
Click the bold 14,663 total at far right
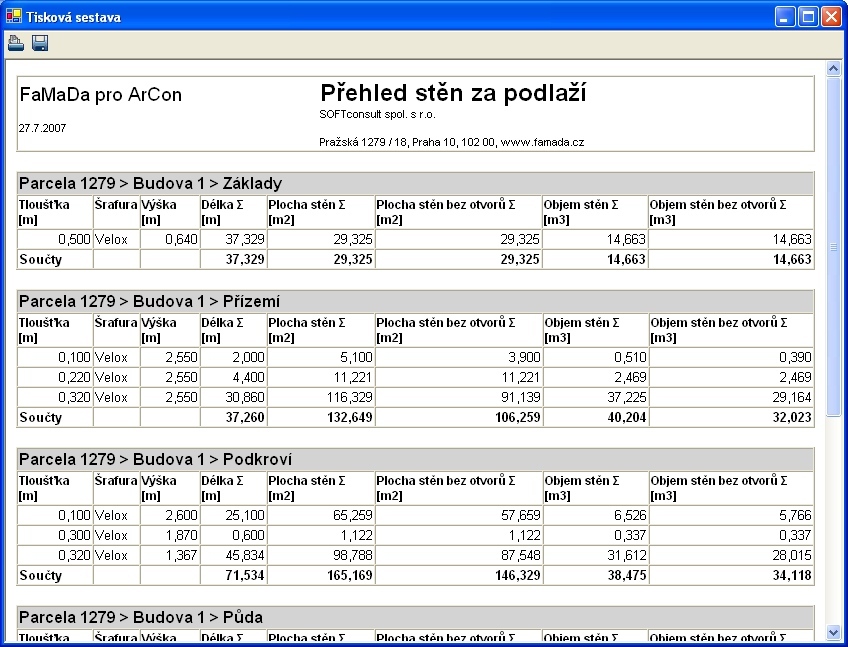(792, 259)
